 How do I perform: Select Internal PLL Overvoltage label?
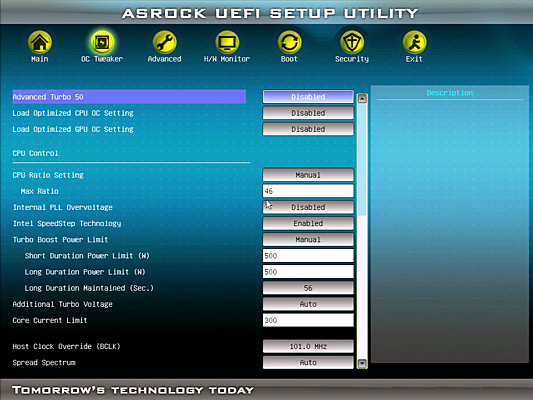click(x=63, y=207)
